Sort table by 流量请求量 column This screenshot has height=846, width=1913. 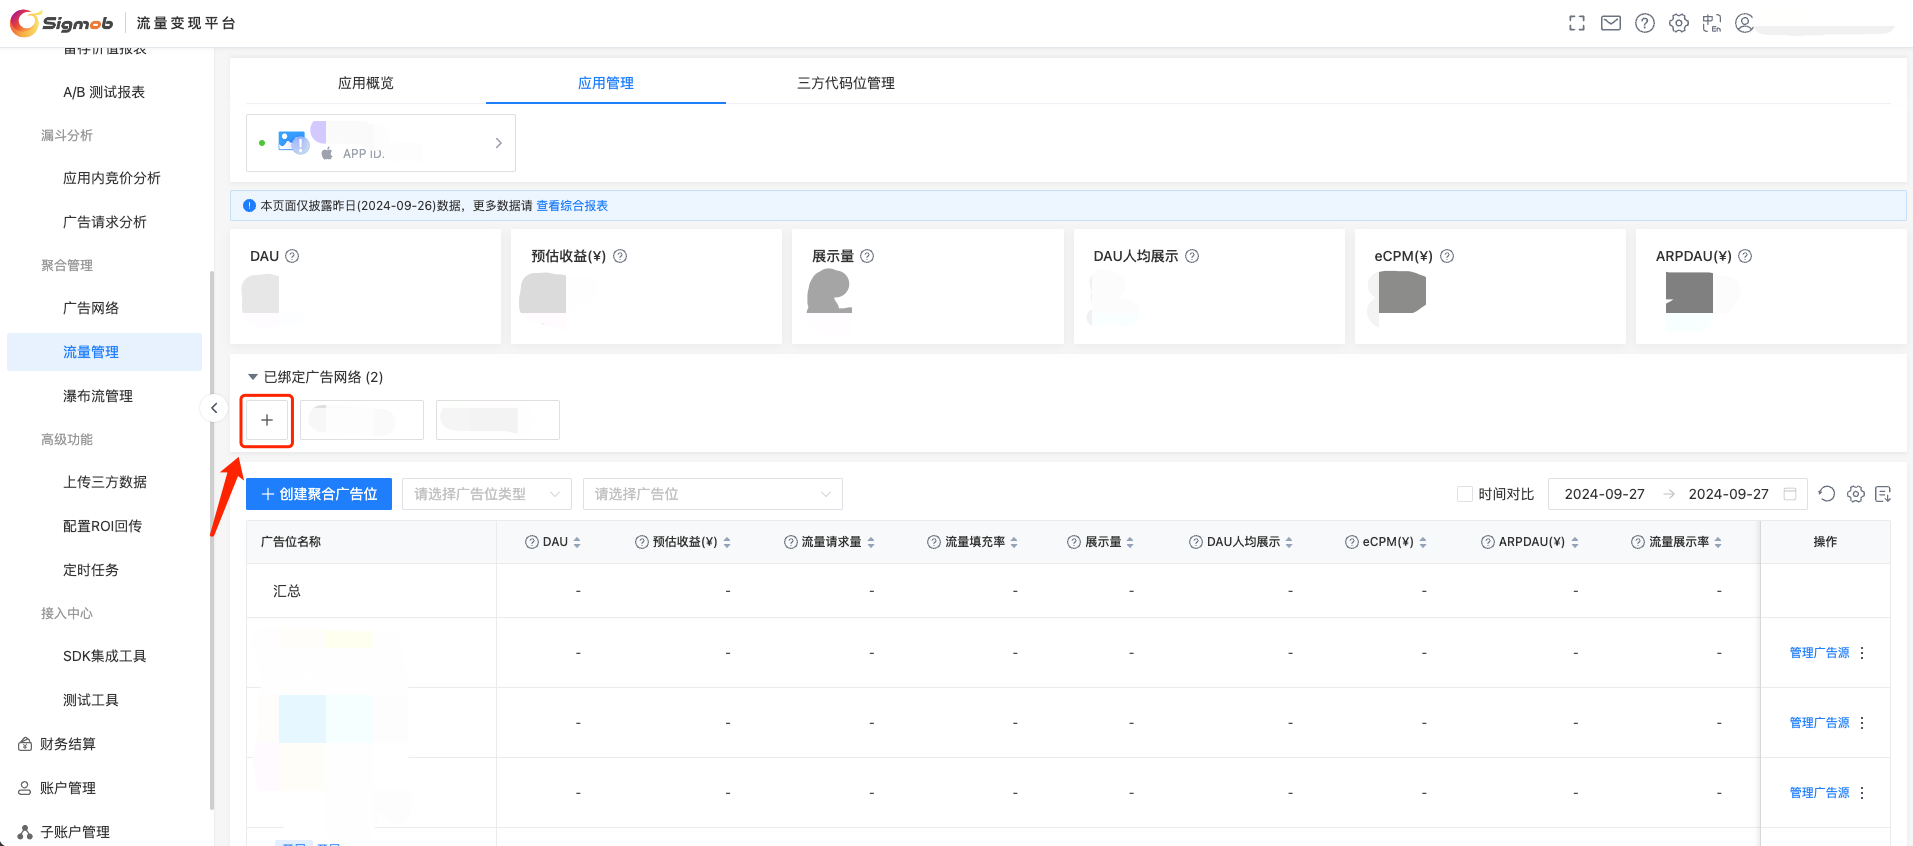tap(871, 542)
